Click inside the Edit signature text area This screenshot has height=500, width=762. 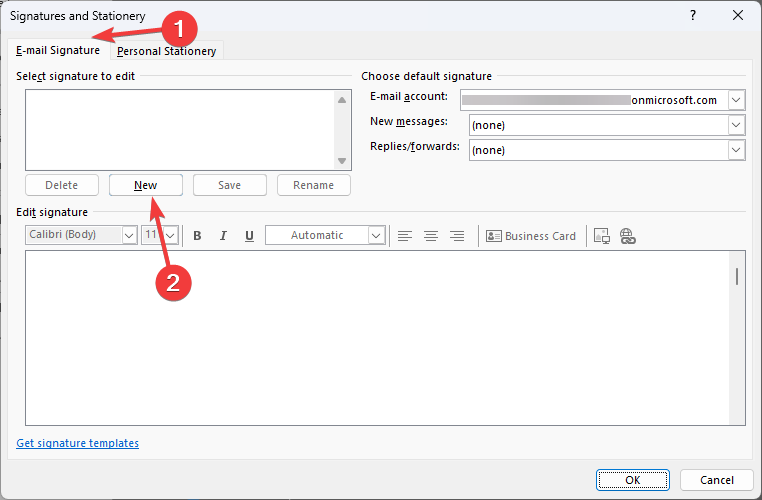coord(377,338)
